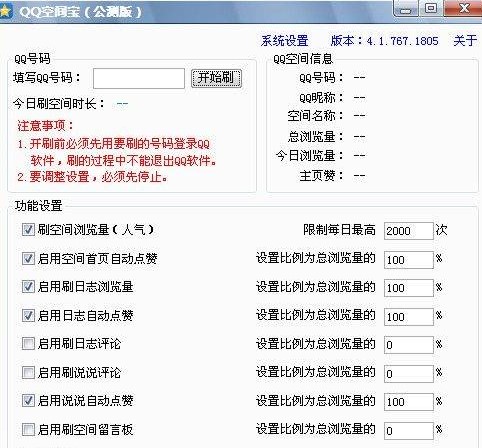Image resolution: width=482 pixels, height=448 pixels.
Task: Click the 限制每日最高 label
Action: tap(339, 230)
